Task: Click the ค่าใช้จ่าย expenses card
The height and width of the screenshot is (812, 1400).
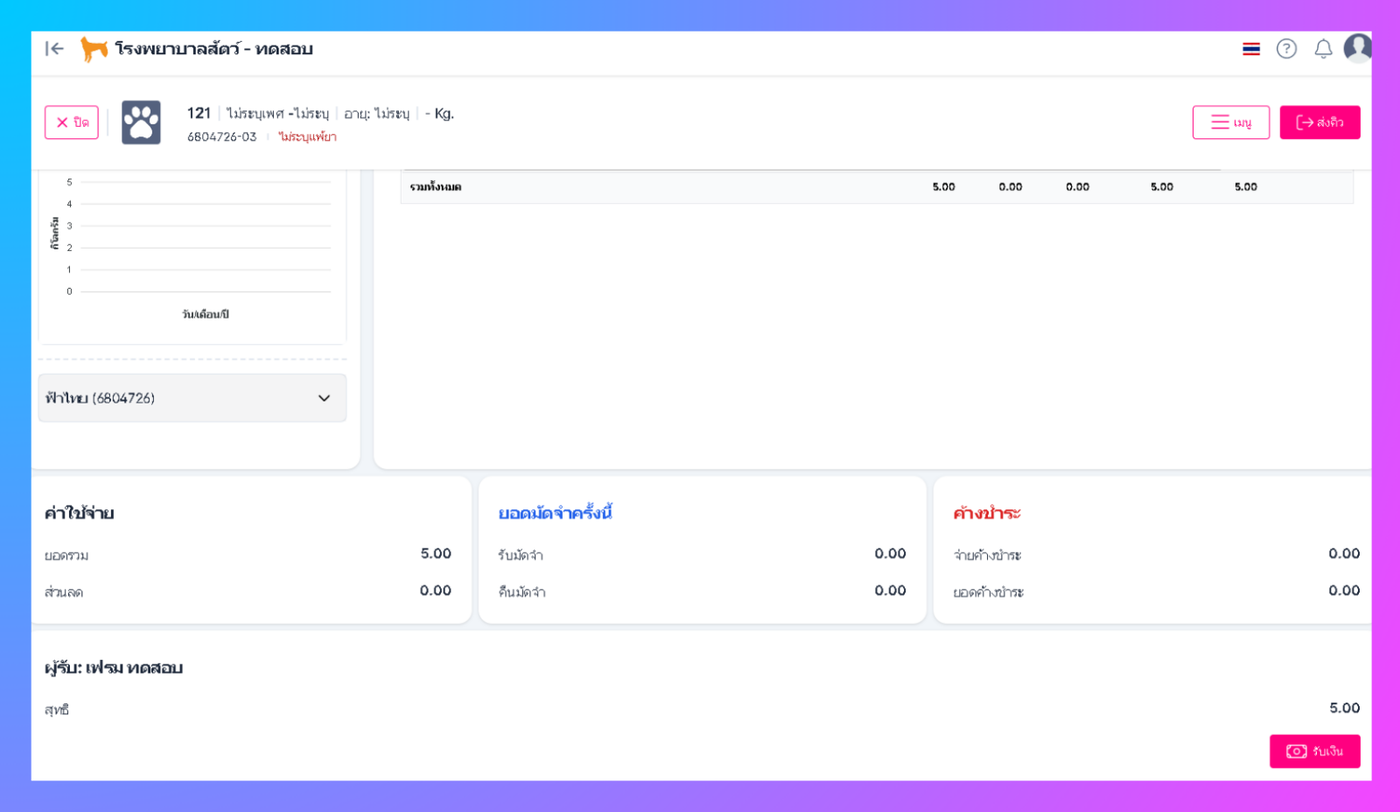Action: (251, 550)
